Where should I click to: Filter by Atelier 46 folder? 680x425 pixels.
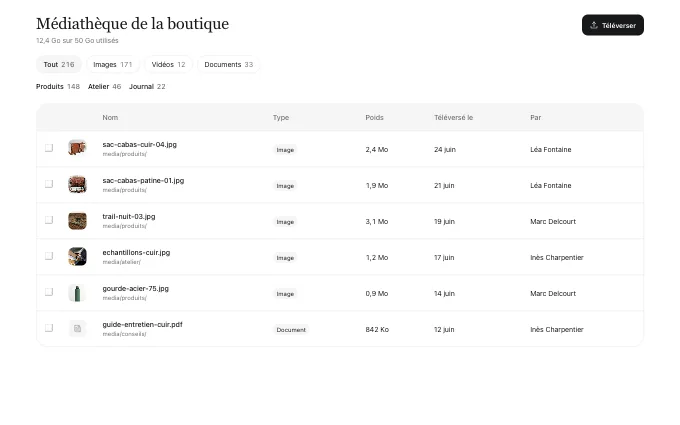click(105, 87)
